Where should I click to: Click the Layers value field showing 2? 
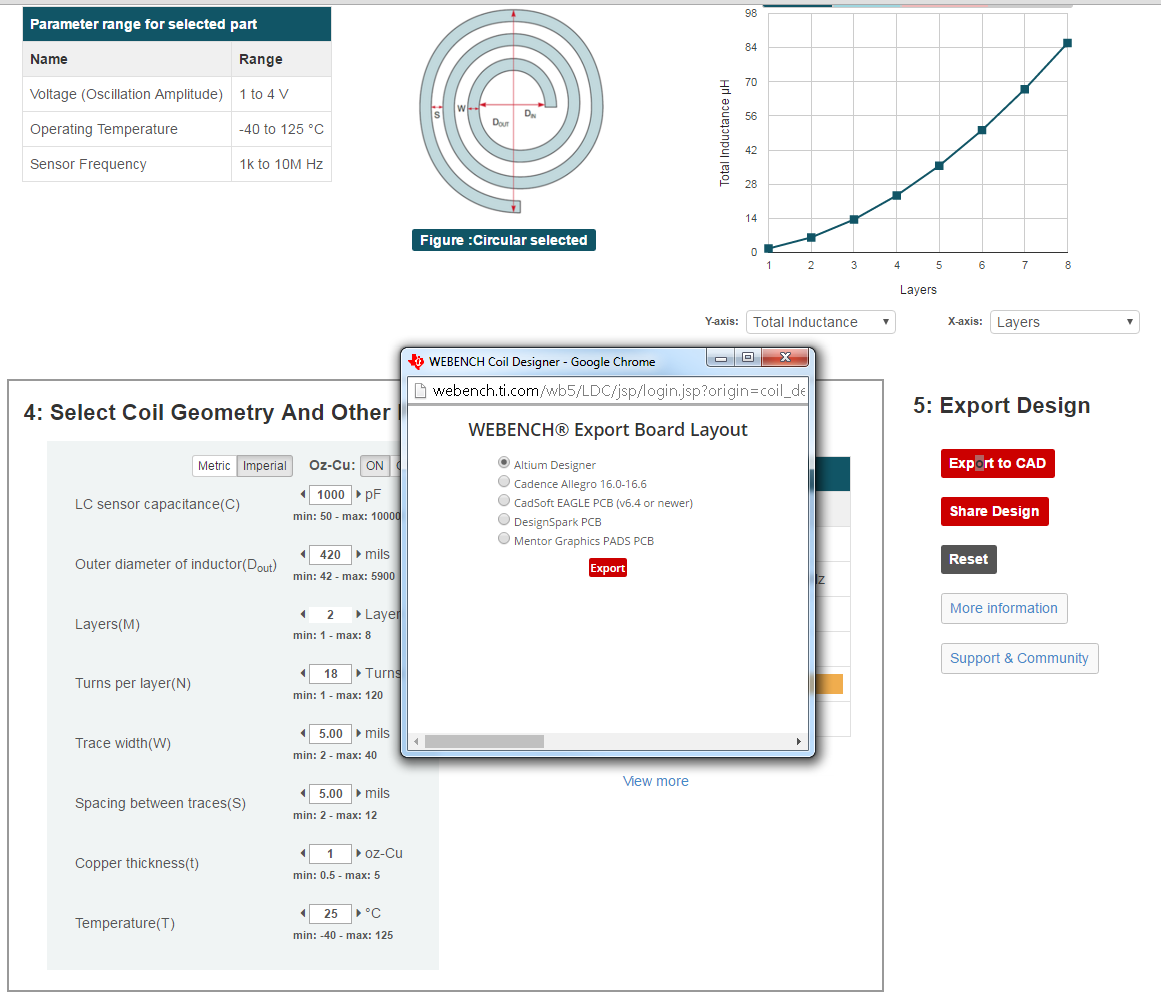tap(330, 615)
